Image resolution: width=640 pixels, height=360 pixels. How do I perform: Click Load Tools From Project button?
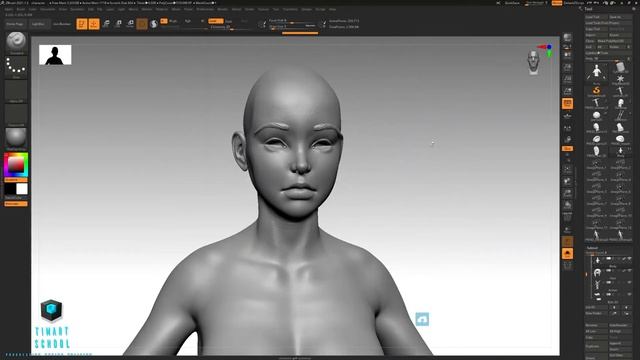click(x=608, y=23)
